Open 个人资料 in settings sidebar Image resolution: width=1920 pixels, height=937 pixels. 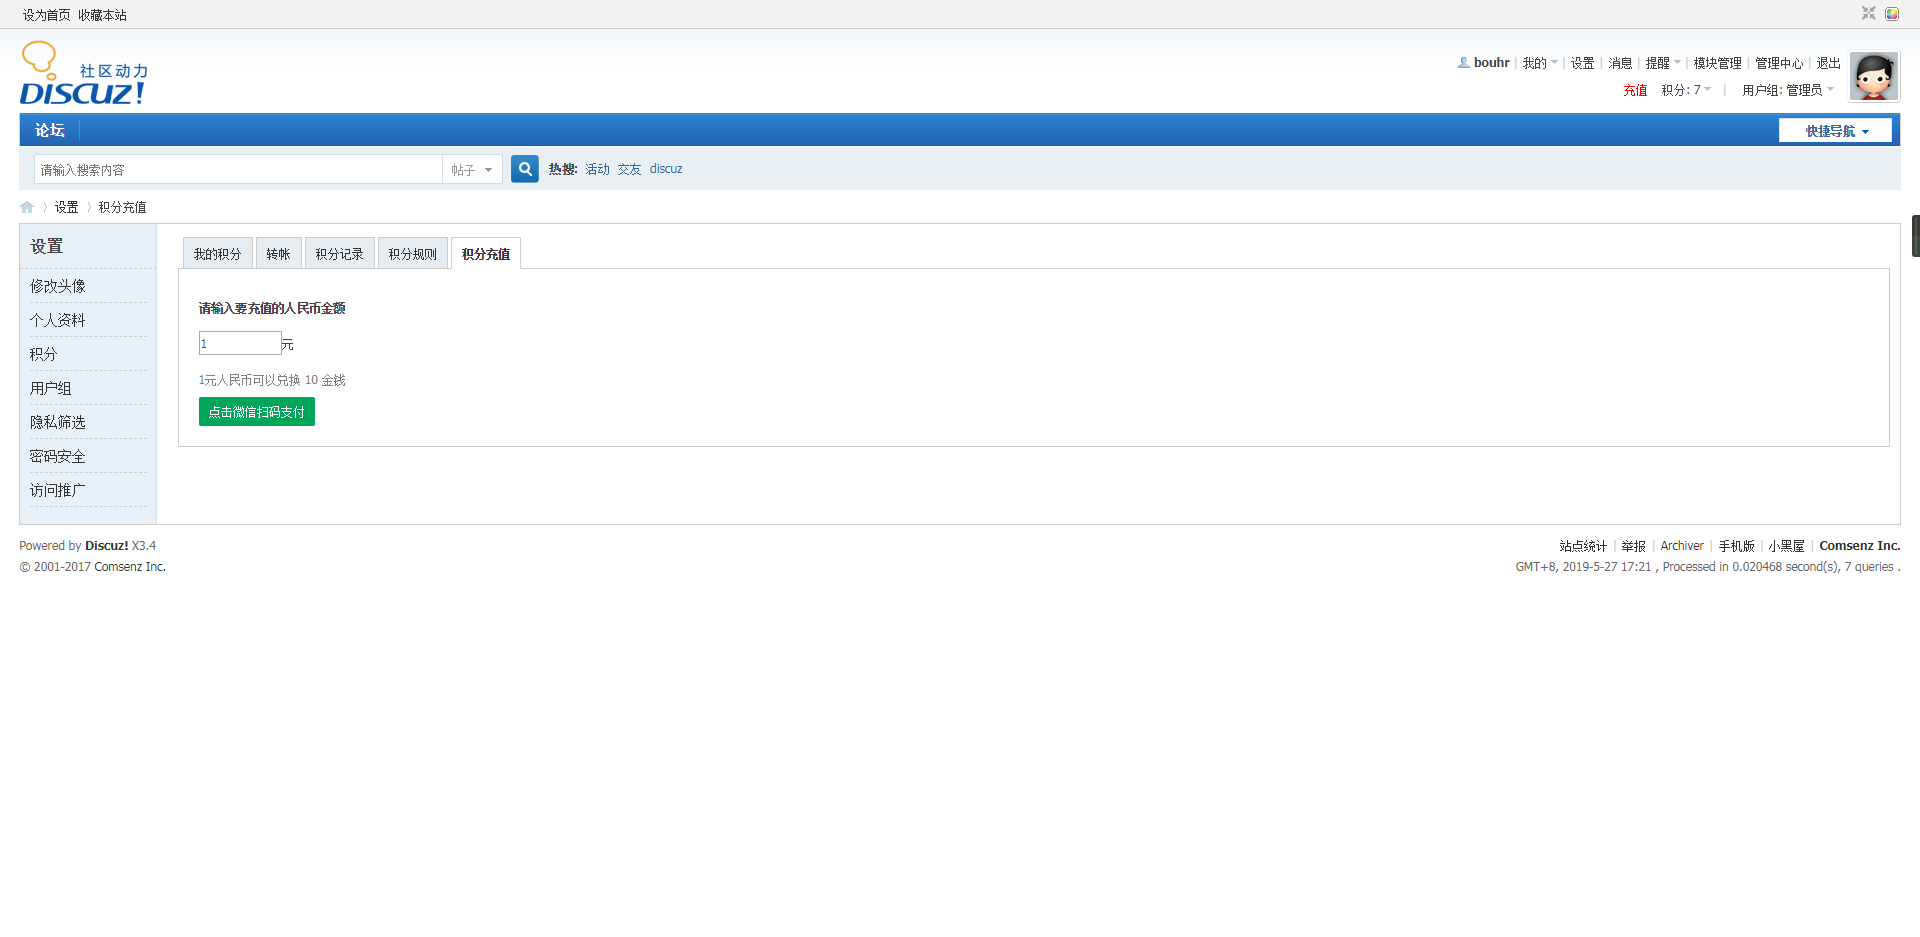[57, 320]
